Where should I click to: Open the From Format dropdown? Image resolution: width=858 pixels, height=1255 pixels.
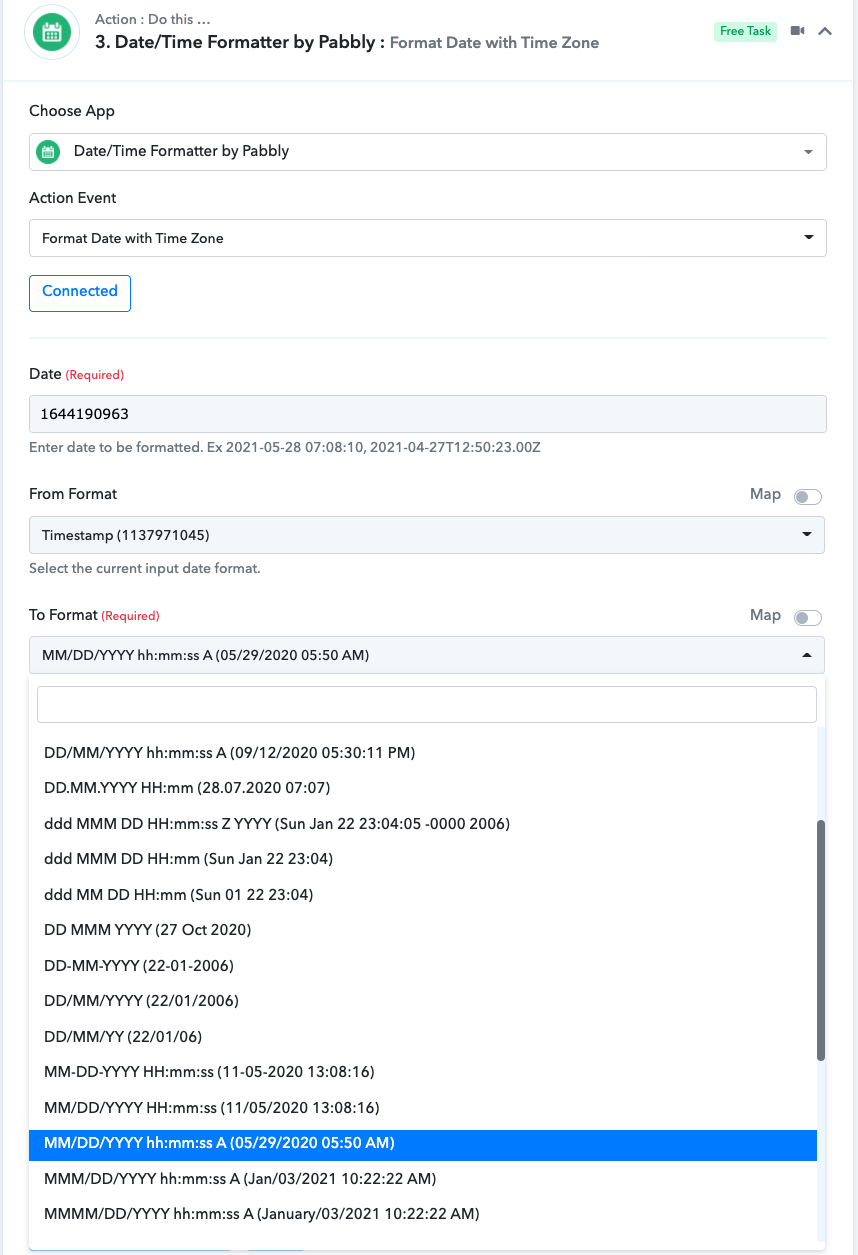[427, 535]
